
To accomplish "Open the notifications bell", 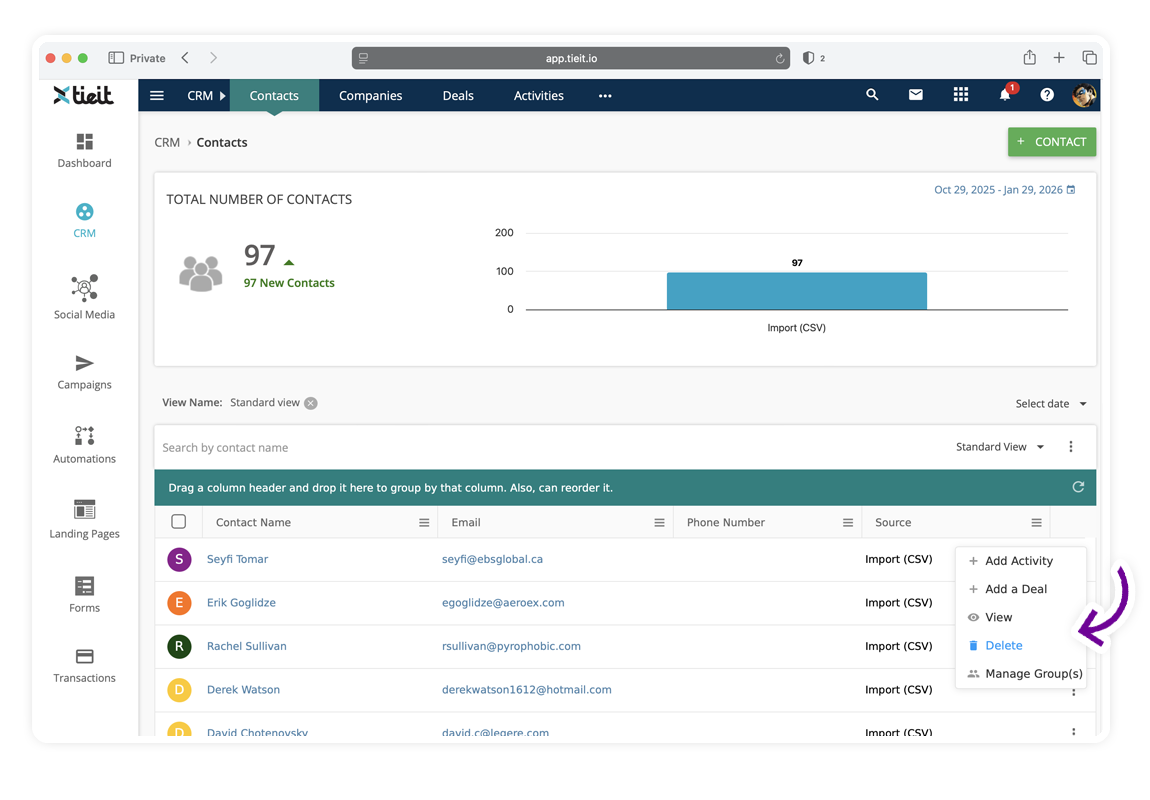I will [x=1004, y=95].
